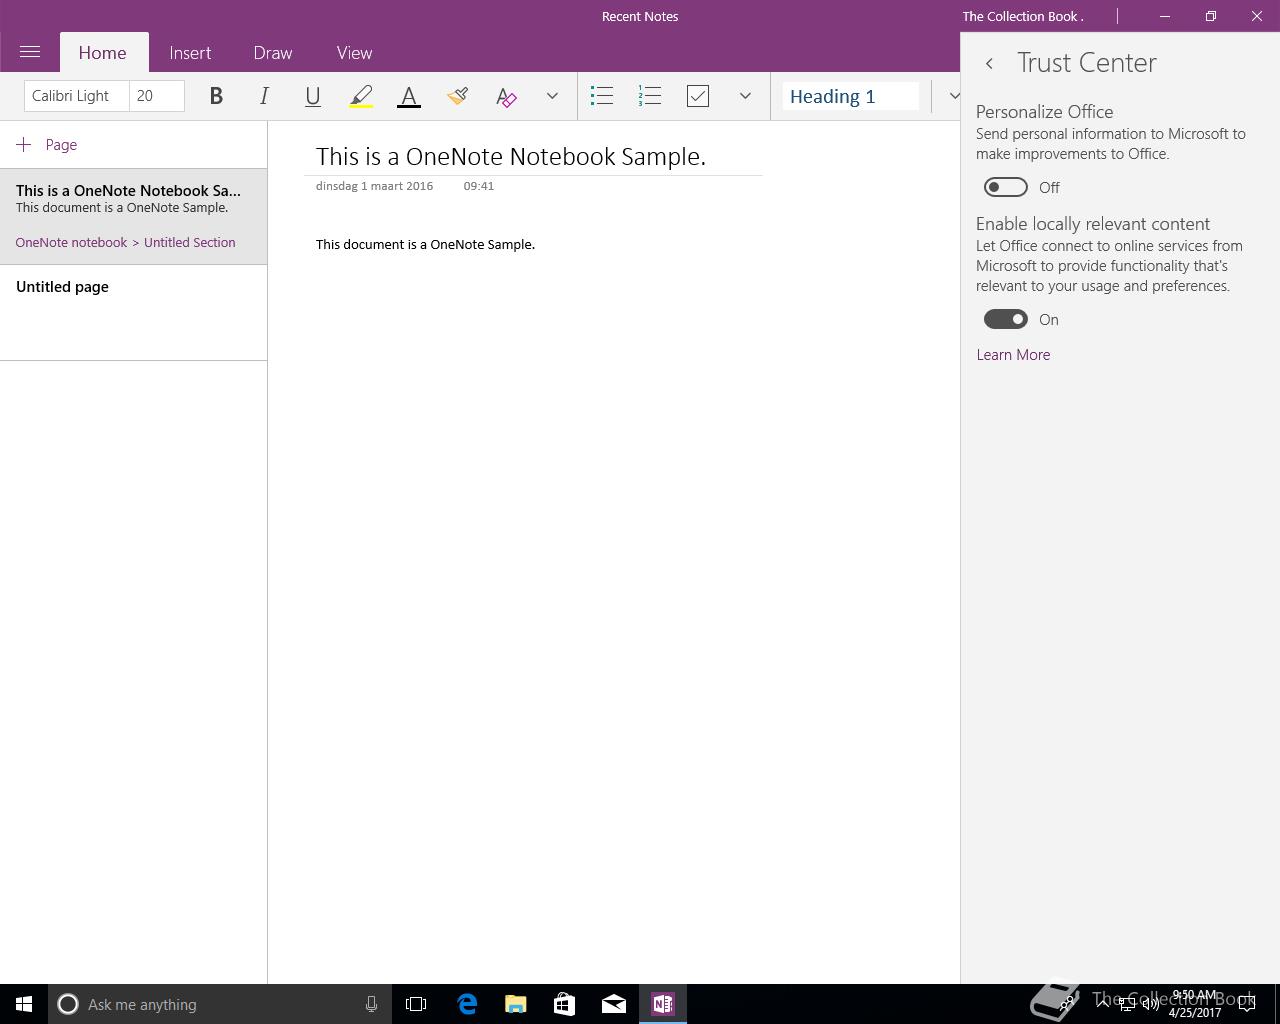
Task: Expand more paragraph list options
Action: (x=745, y=96)
